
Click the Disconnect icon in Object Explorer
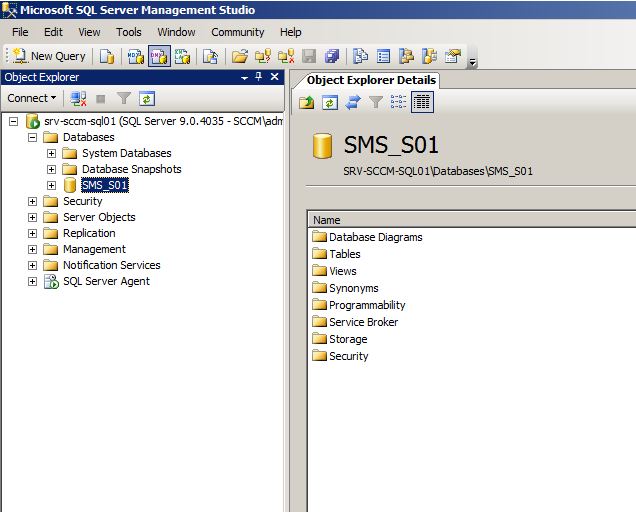click(78, 99)
